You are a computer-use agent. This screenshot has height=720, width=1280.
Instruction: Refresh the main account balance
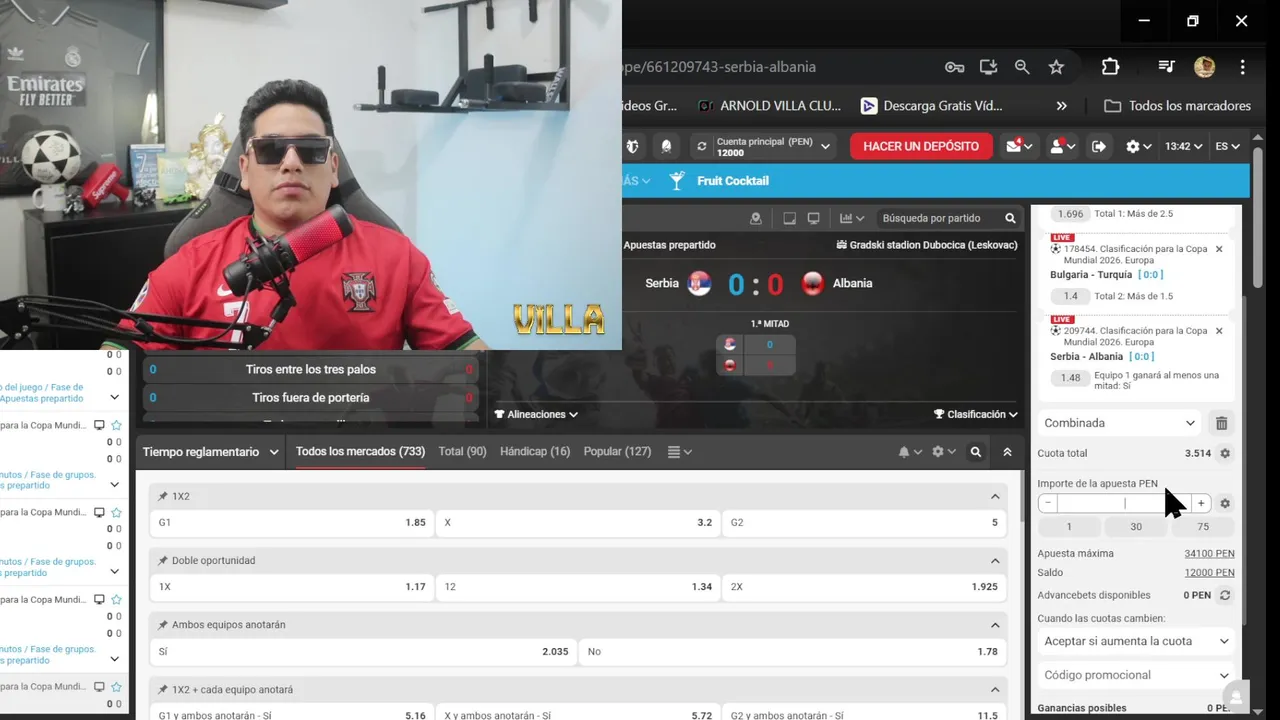[702, 146]
